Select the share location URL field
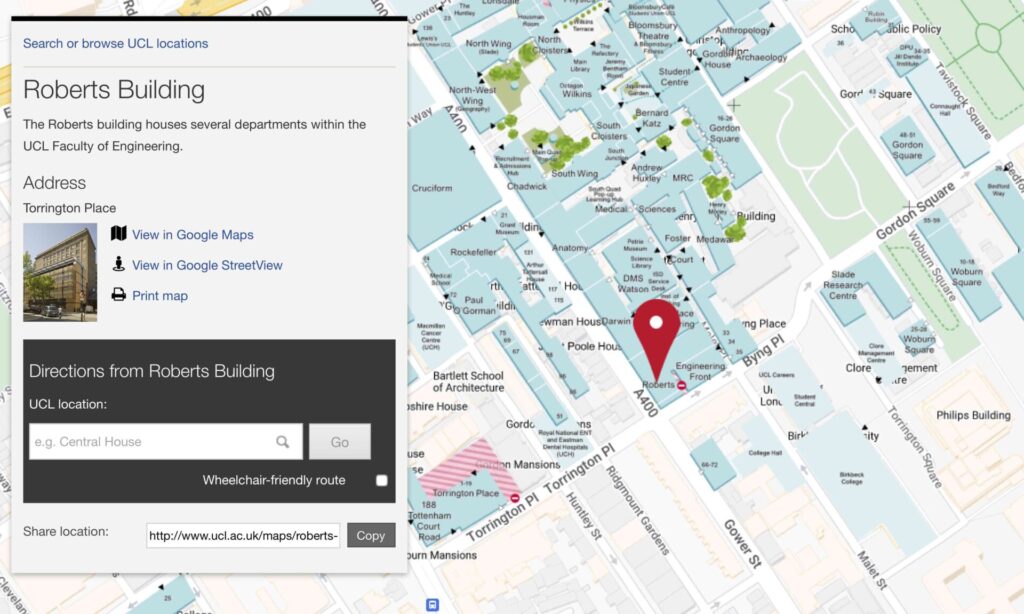 point(243,535)
